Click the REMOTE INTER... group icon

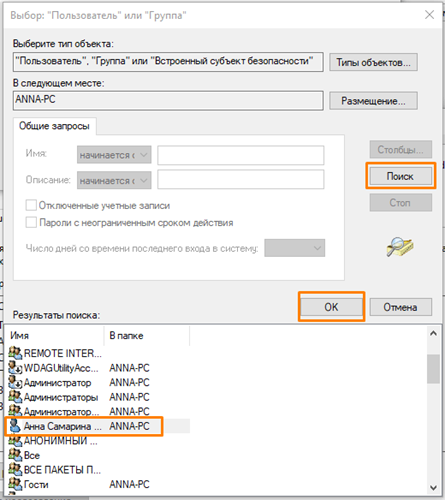coord(15,353)
